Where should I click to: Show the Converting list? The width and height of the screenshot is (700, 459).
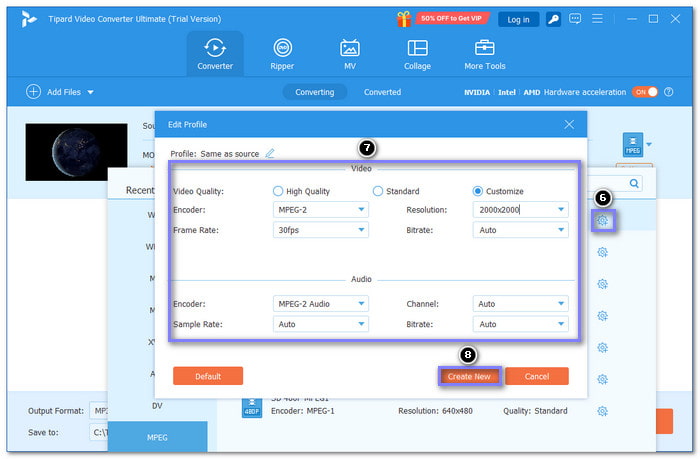pos(315,92)
